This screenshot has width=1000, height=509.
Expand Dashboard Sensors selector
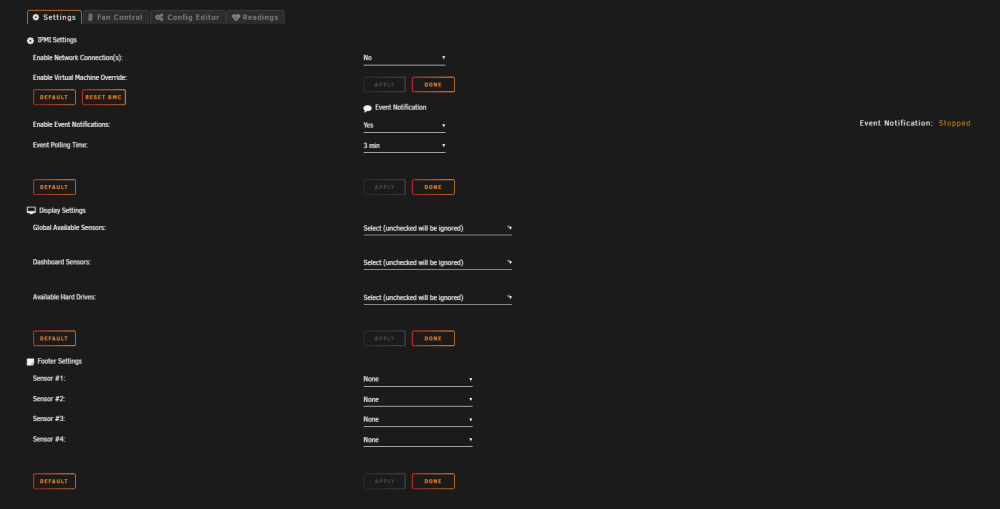pyautogui.click(x=438, y=263)
